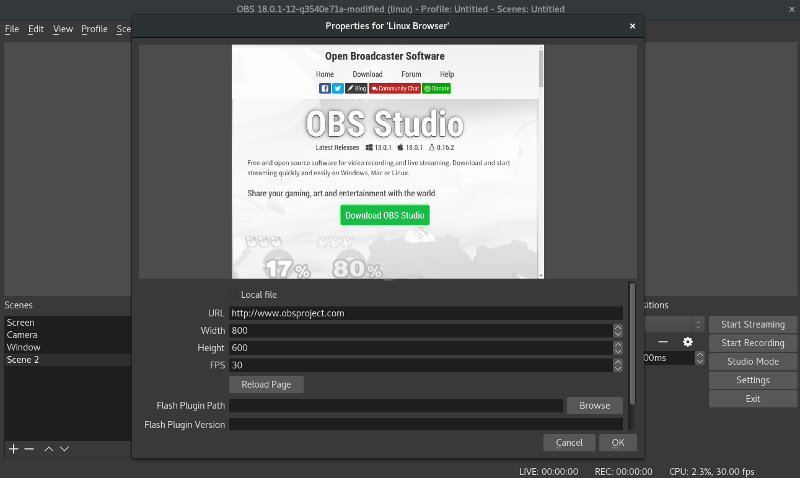Decrease the Width spinner value
Viewport: 800px width, 478px height.
(x=618, y=334)
